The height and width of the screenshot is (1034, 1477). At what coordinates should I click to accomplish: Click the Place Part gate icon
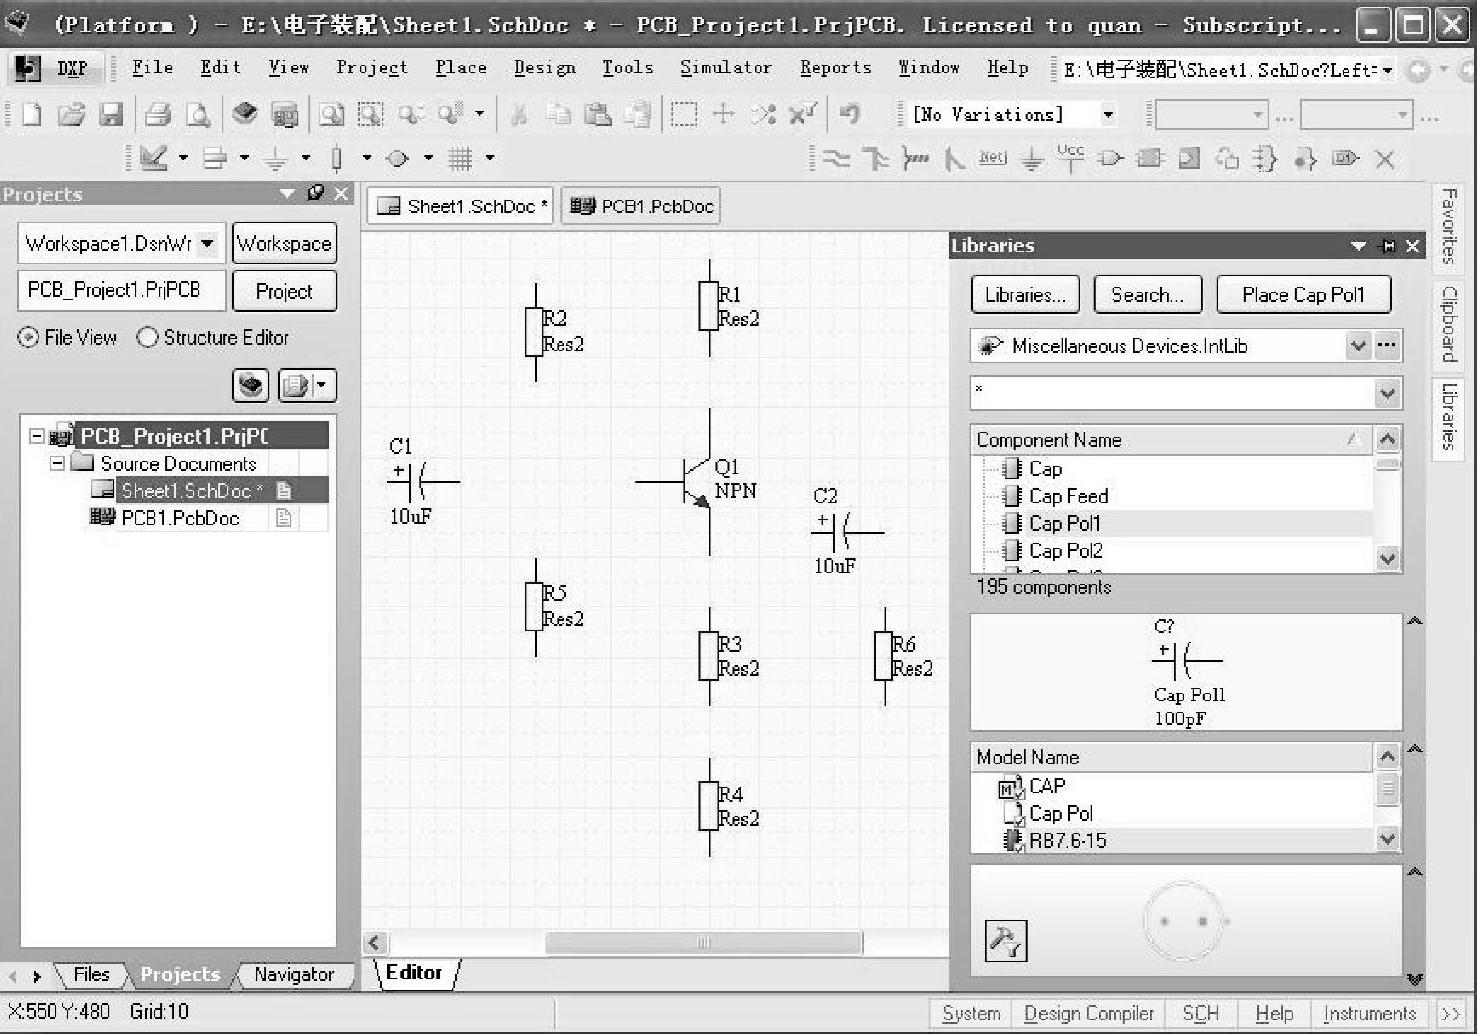pyautogui.click(x=1110, y=158)
